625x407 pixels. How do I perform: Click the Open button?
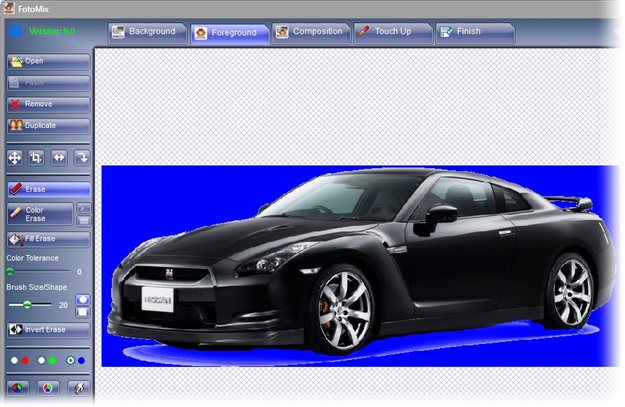[48, 62]
